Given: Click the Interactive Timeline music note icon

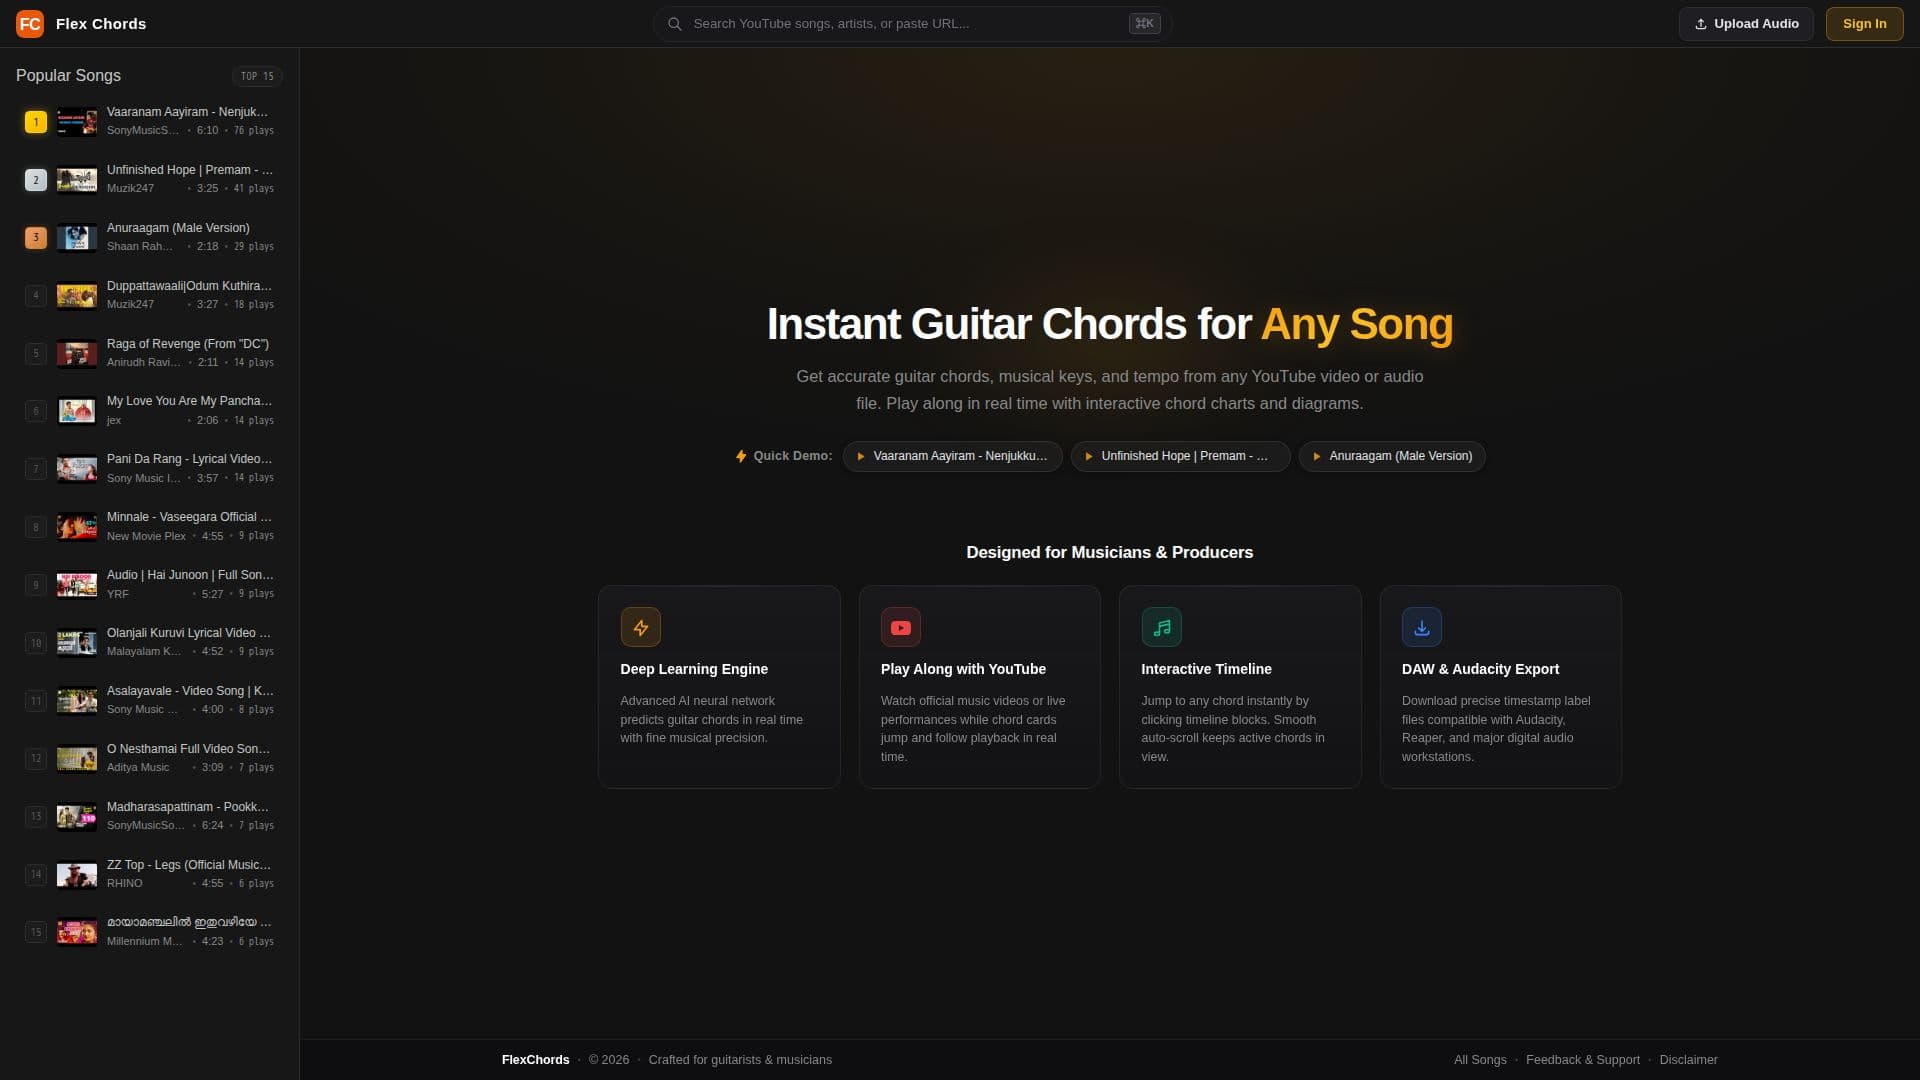Looking at the screenshot, I should 1162,627.
